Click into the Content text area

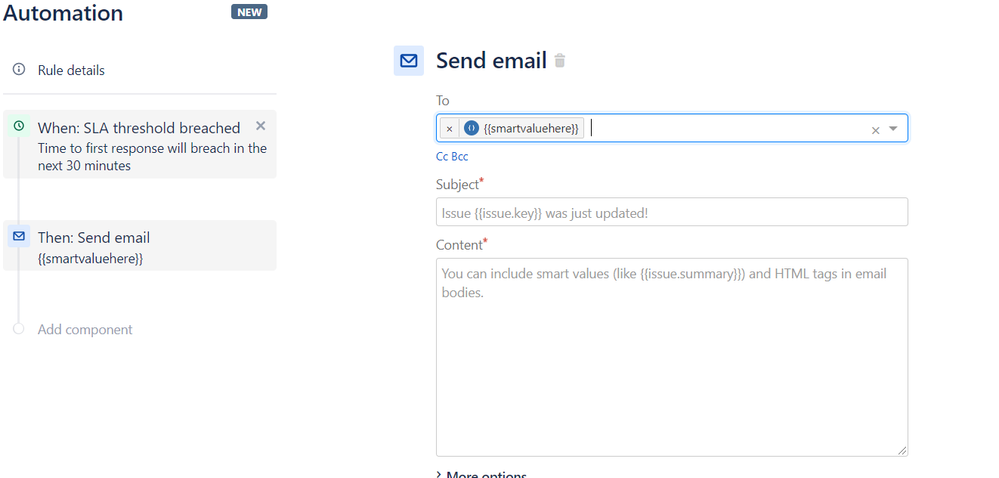pyautogui.click(x=672, y=357)
